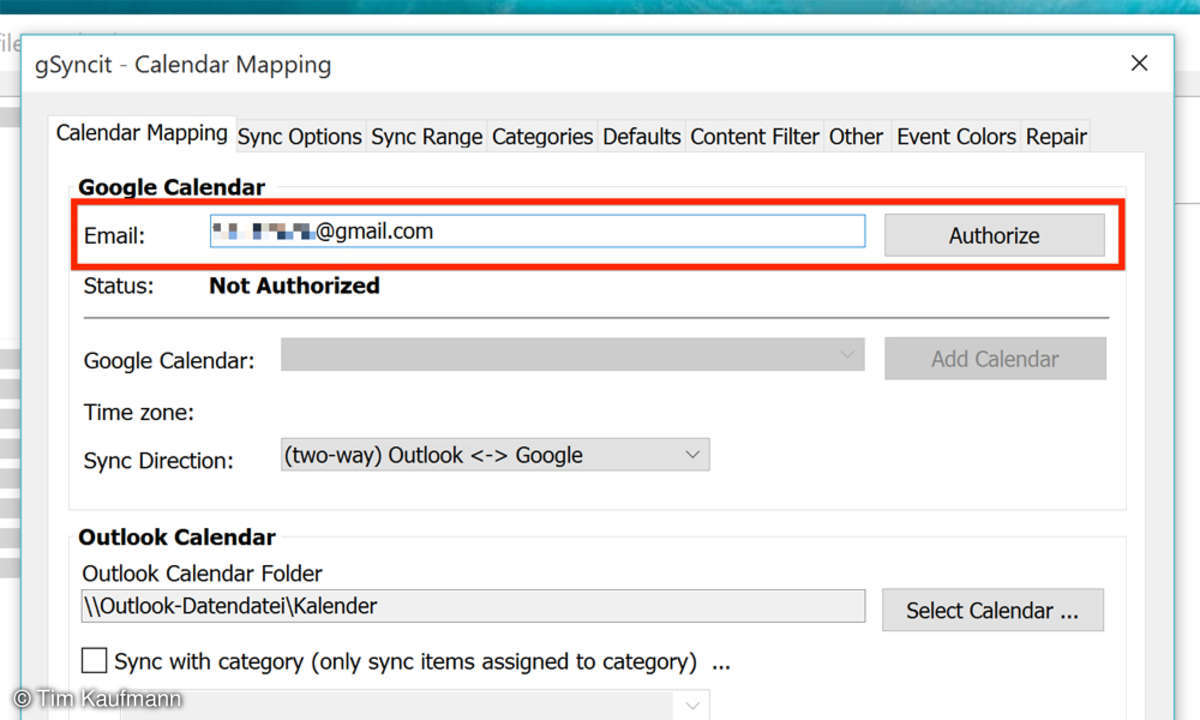Close the gSyncit Calendar Mapping dialog
Image resolution: width=1200 pixels, height=720 pixels.
pos(1139,64)
